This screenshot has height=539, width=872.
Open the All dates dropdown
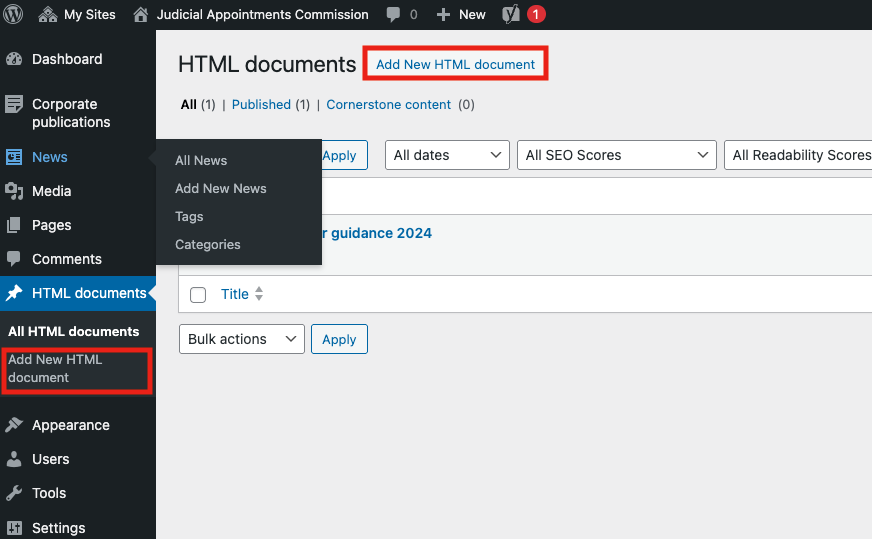coord(447,155)
